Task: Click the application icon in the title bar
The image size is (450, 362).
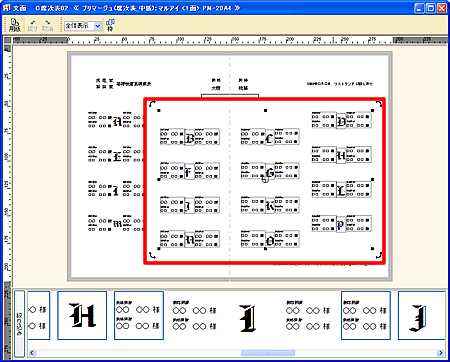Action: (7, 8)
